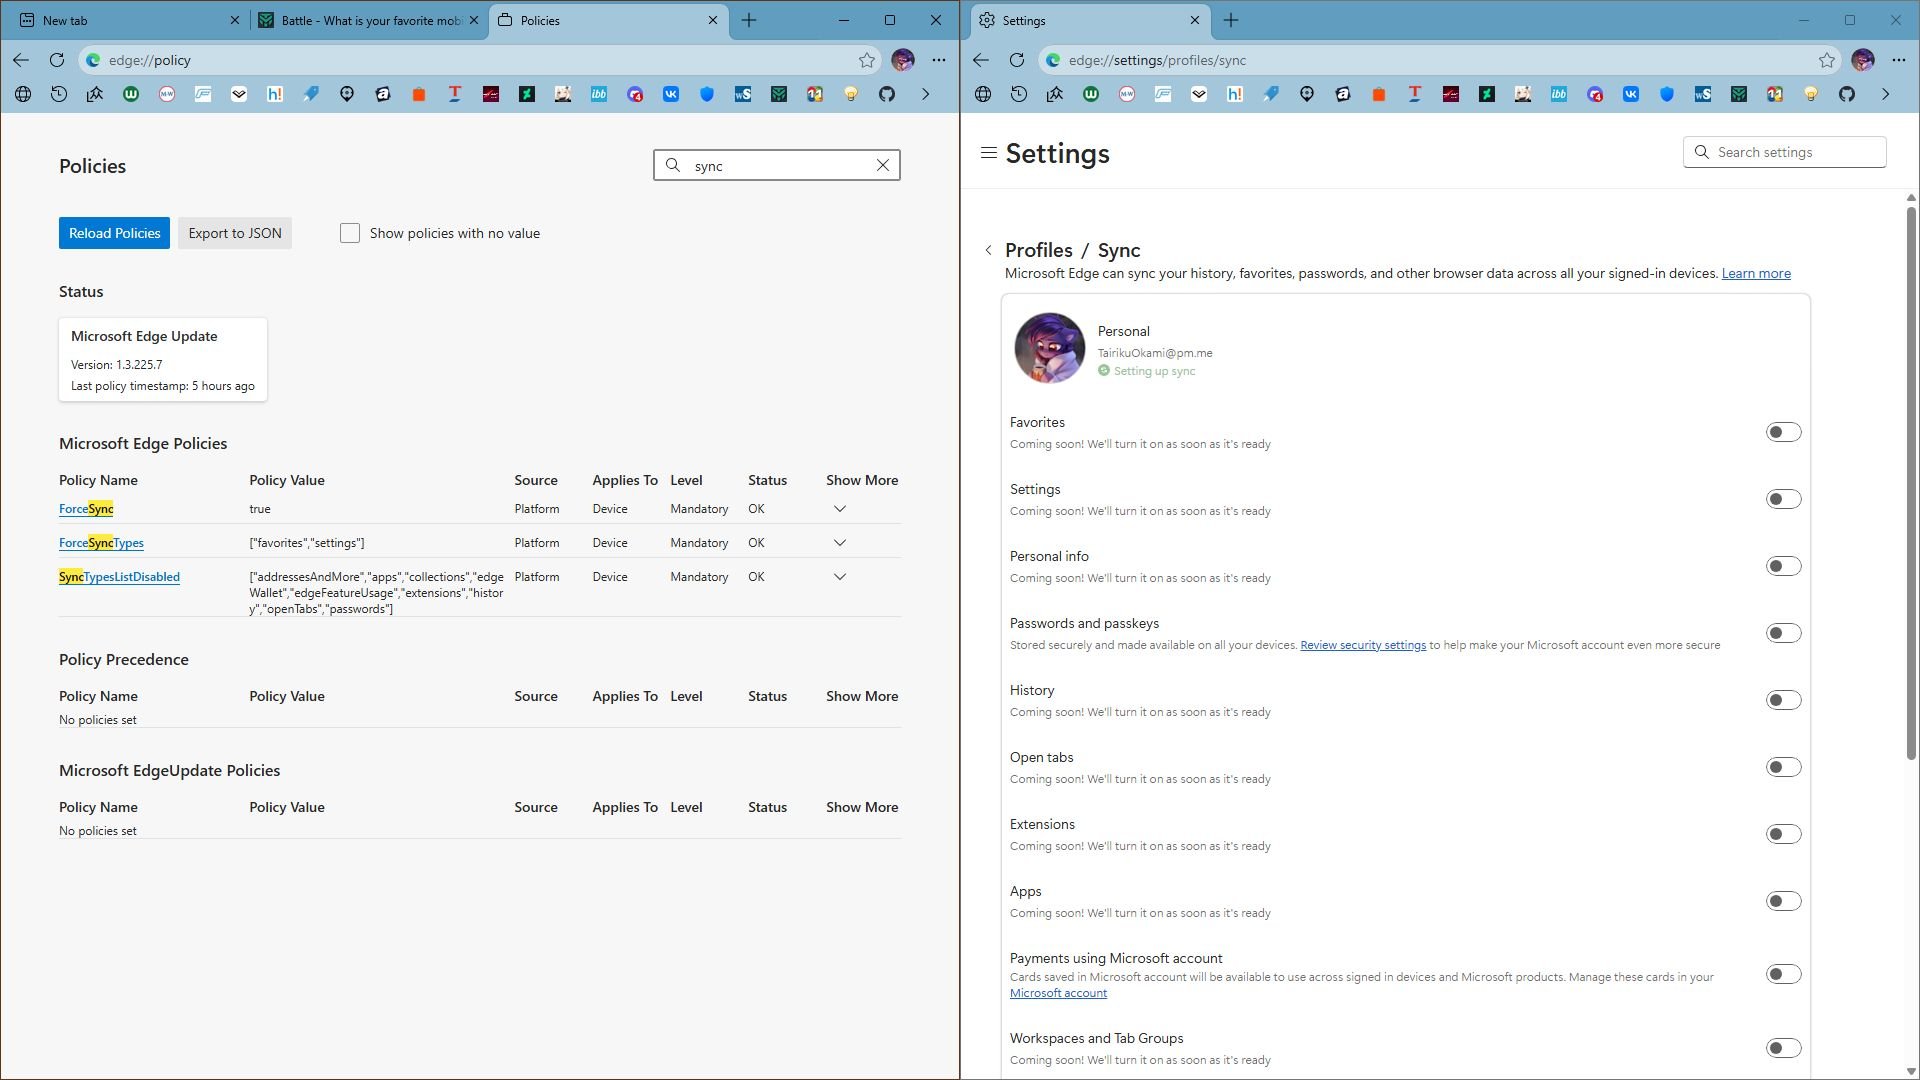Open the history clock bookmark in Policies window

point(59,94)
